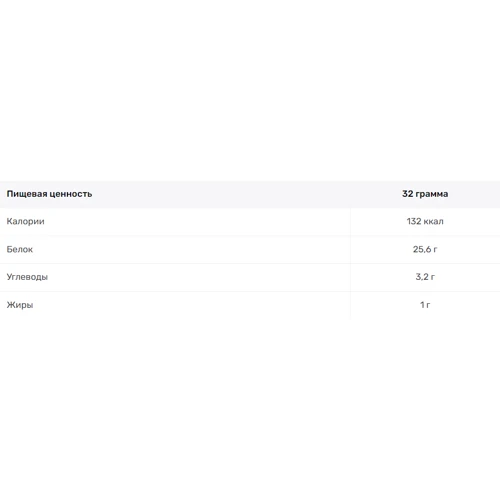The height and width of the screenshot is (500, 500).
Task: Select the '3,2 г' carbohydrates value
Action: 425,277
